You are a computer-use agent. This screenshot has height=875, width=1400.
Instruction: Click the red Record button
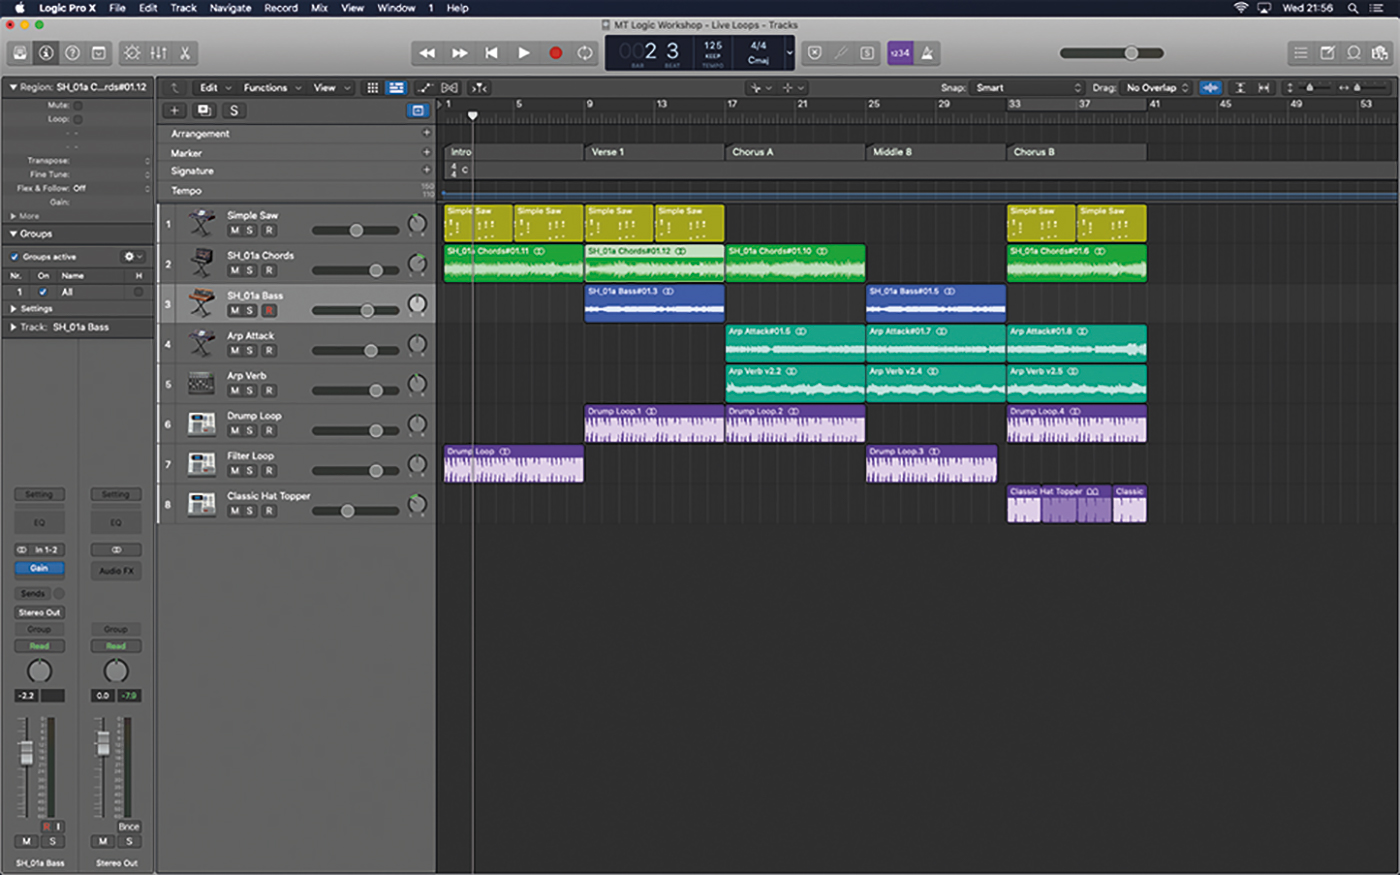555,53
